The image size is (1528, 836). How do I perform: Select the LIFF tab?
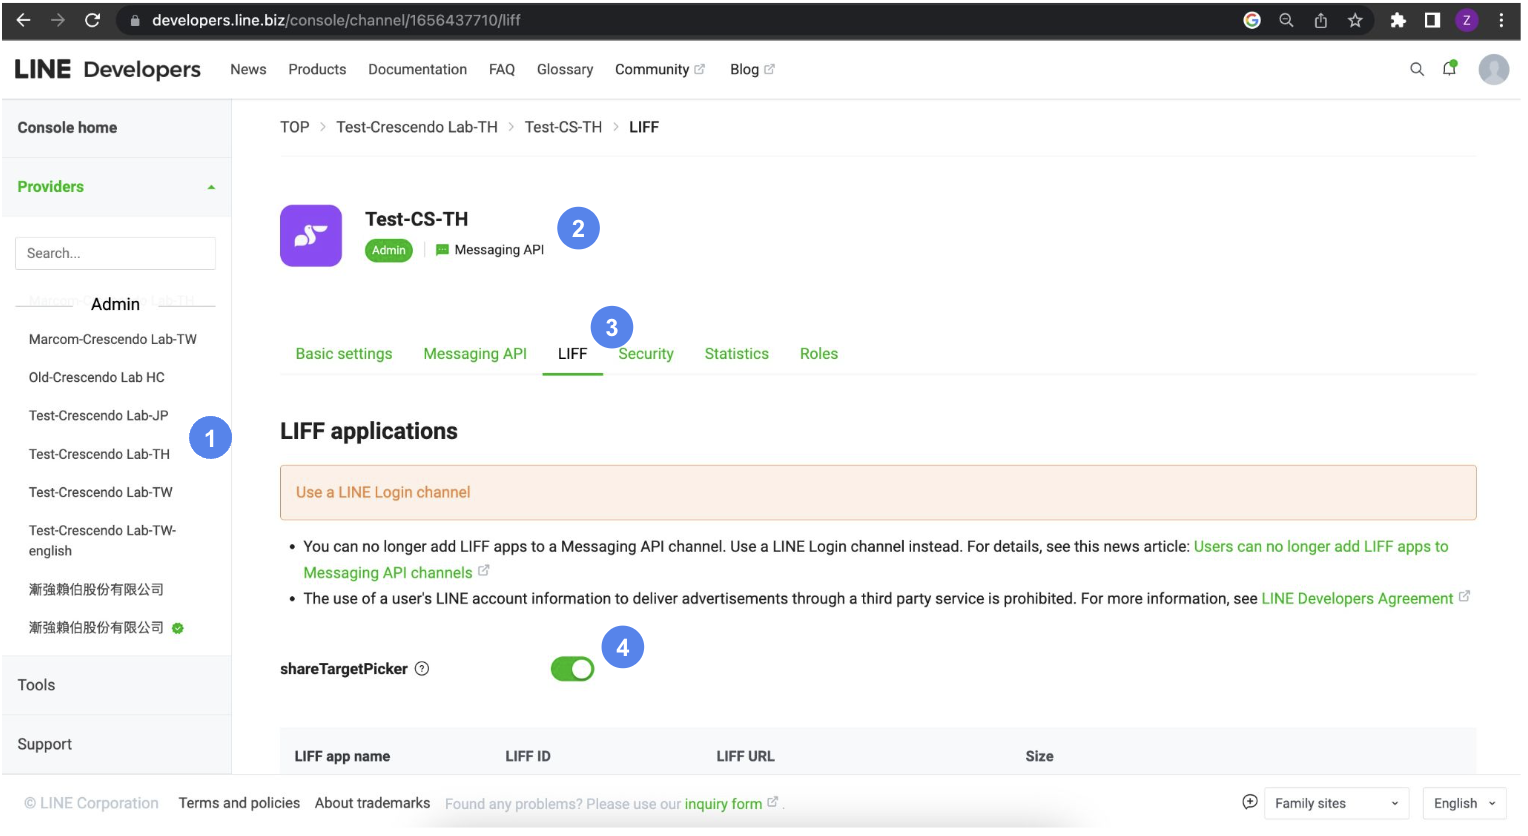point(572,354)
